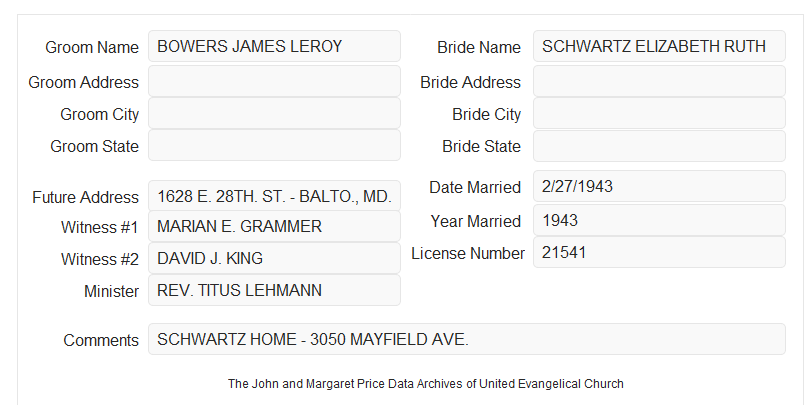The width and height of the screenshot is (805, 405).
Task: Click the Bride State field
Action: [659, 146]
